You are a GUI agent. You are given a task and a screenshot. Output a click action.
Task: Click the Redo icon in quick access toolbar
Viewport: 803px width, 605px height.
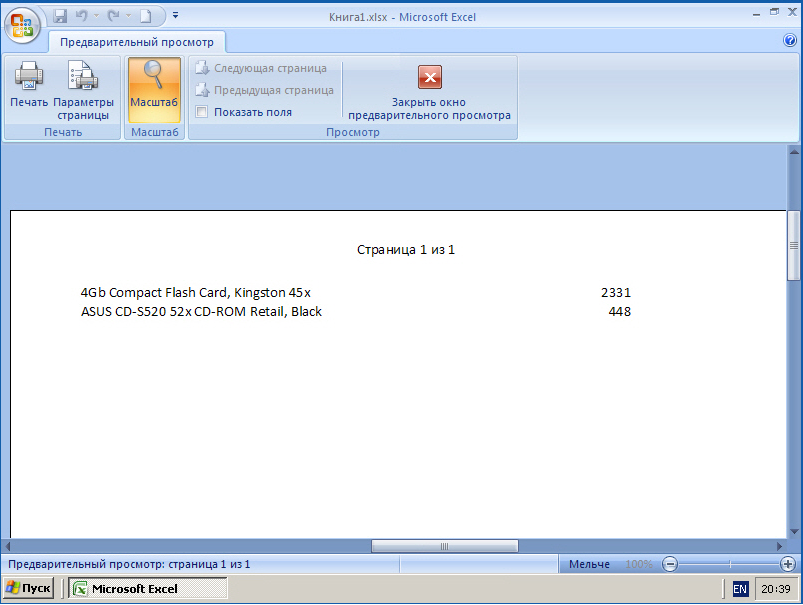113,16
